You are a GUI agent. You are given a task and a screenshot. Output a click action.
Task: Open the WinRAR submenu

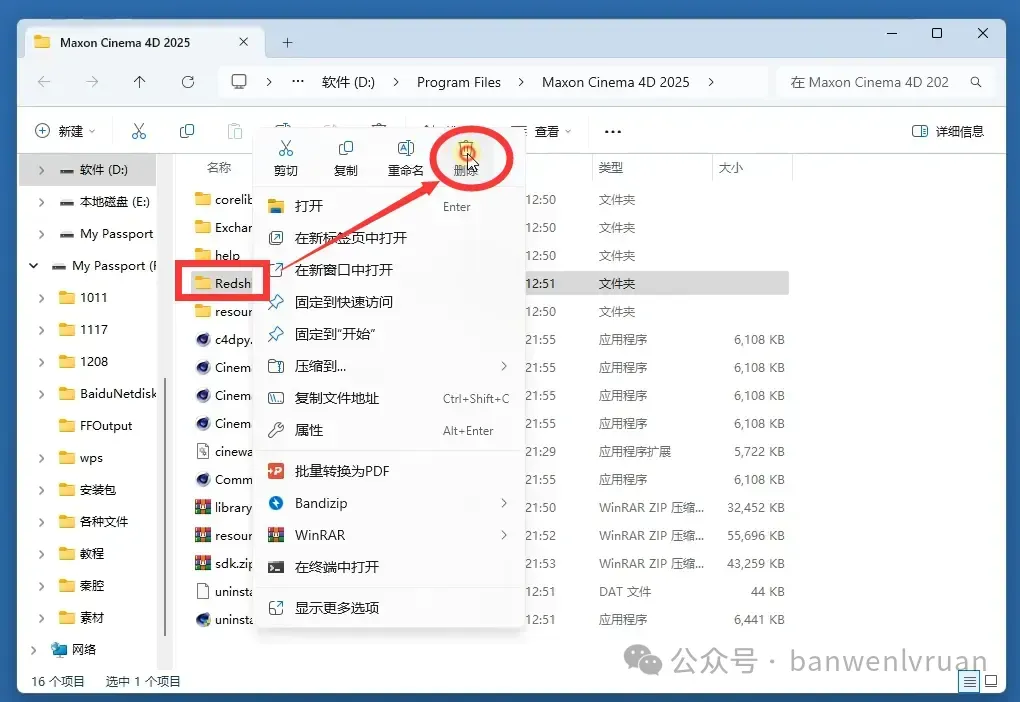(x=388, y=535)
